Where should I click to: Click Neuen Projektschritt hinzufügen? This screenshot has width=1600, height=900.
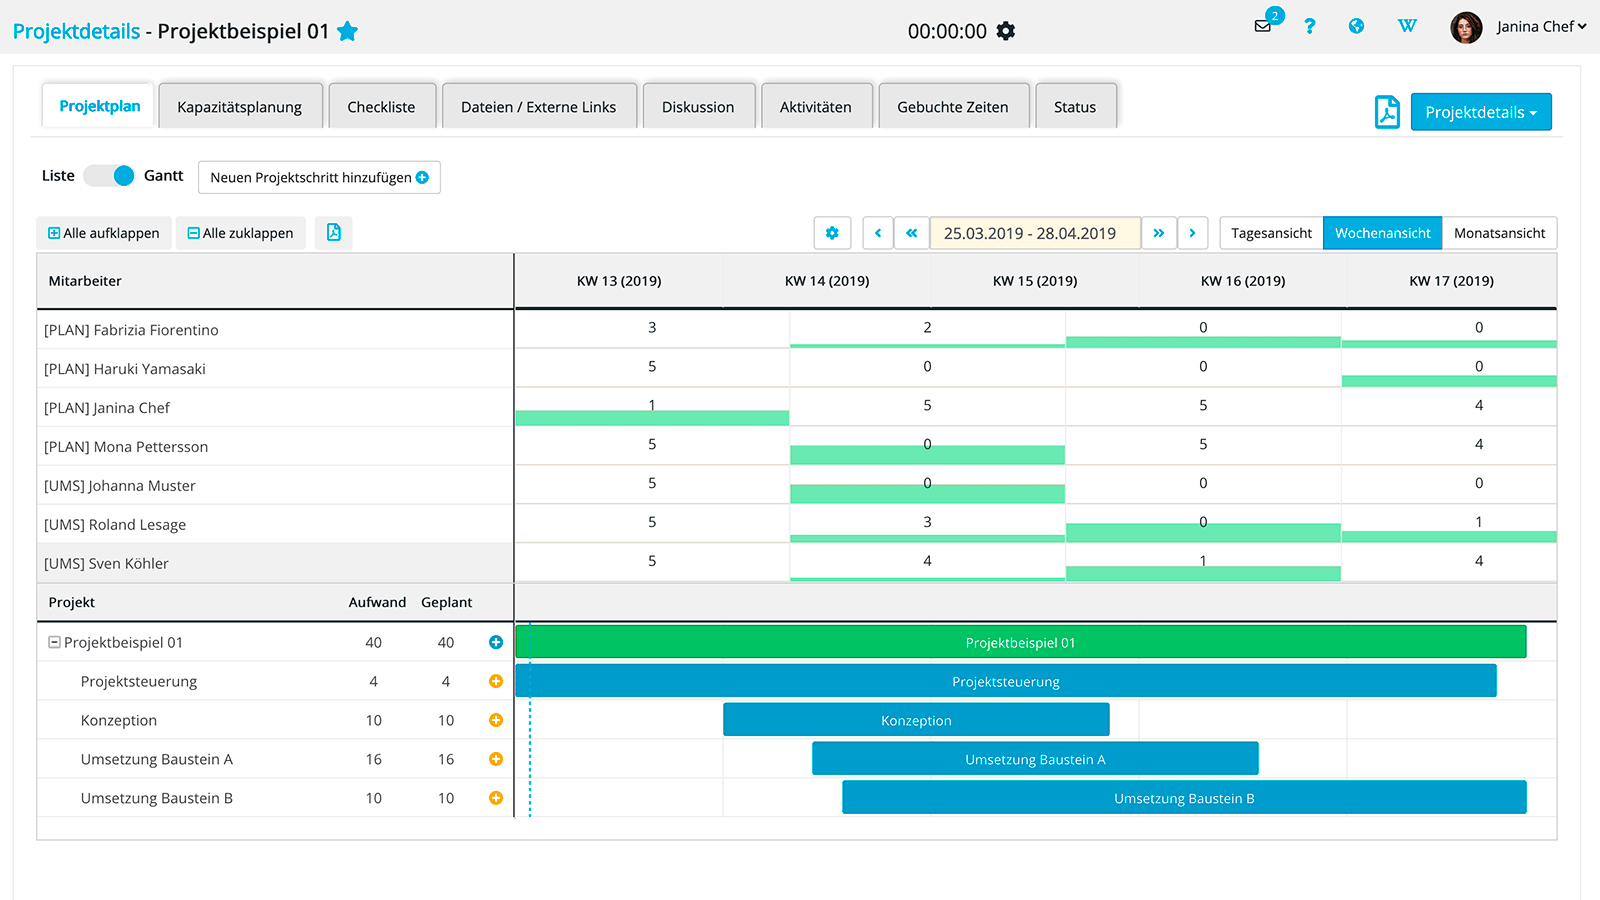318,177
